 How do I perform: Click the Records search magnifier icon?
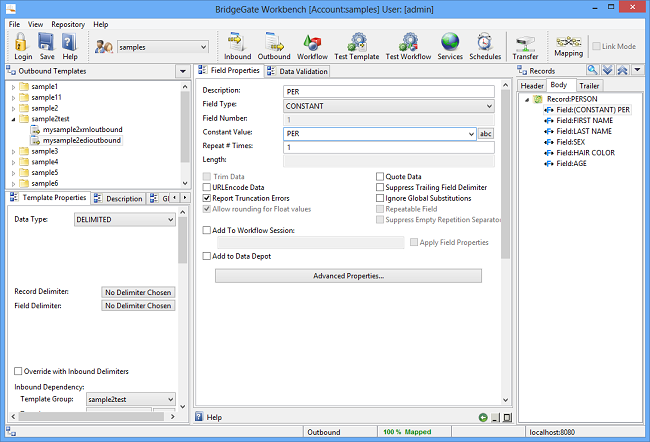(x=592, y=70)
